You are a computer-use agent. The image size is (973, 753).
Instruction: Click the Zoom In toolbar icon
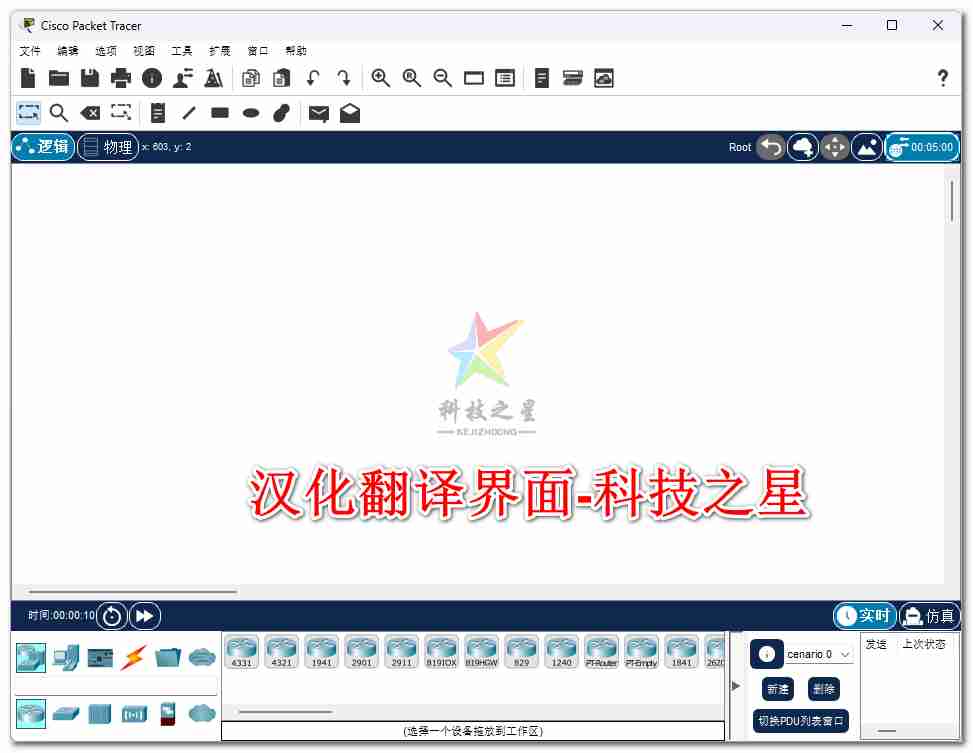[x=380, y=77]
